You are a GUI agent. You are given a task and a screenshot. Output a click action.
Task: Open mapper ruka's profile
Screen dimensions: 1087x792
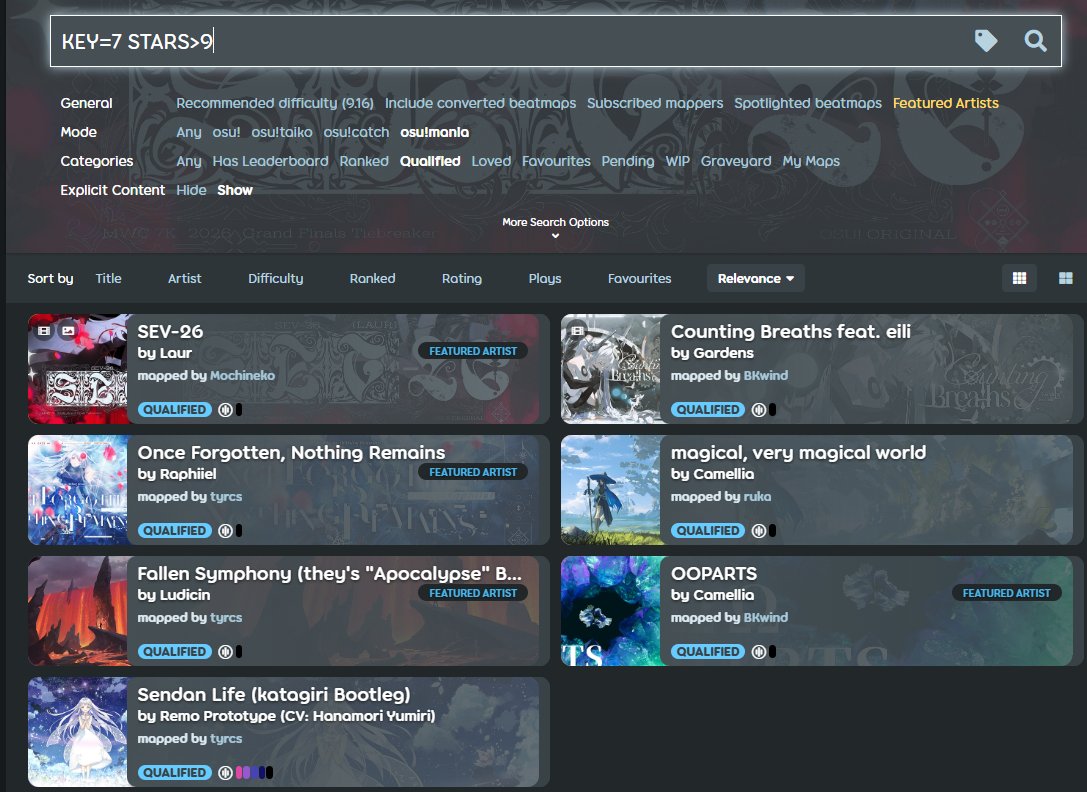(757, 497)
